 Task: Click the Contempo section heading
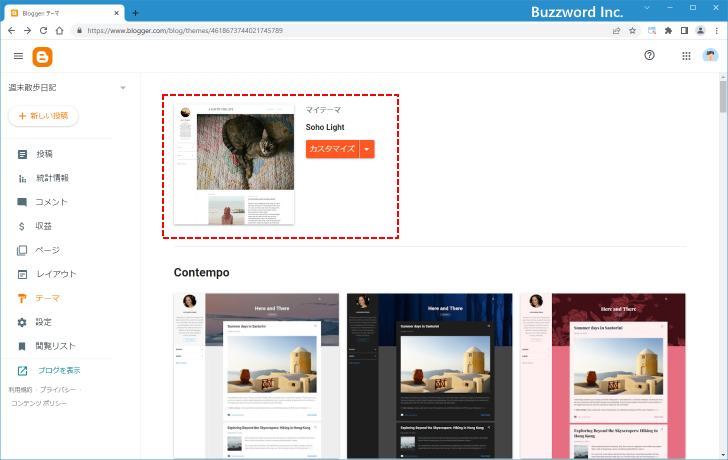click(202, 272)
